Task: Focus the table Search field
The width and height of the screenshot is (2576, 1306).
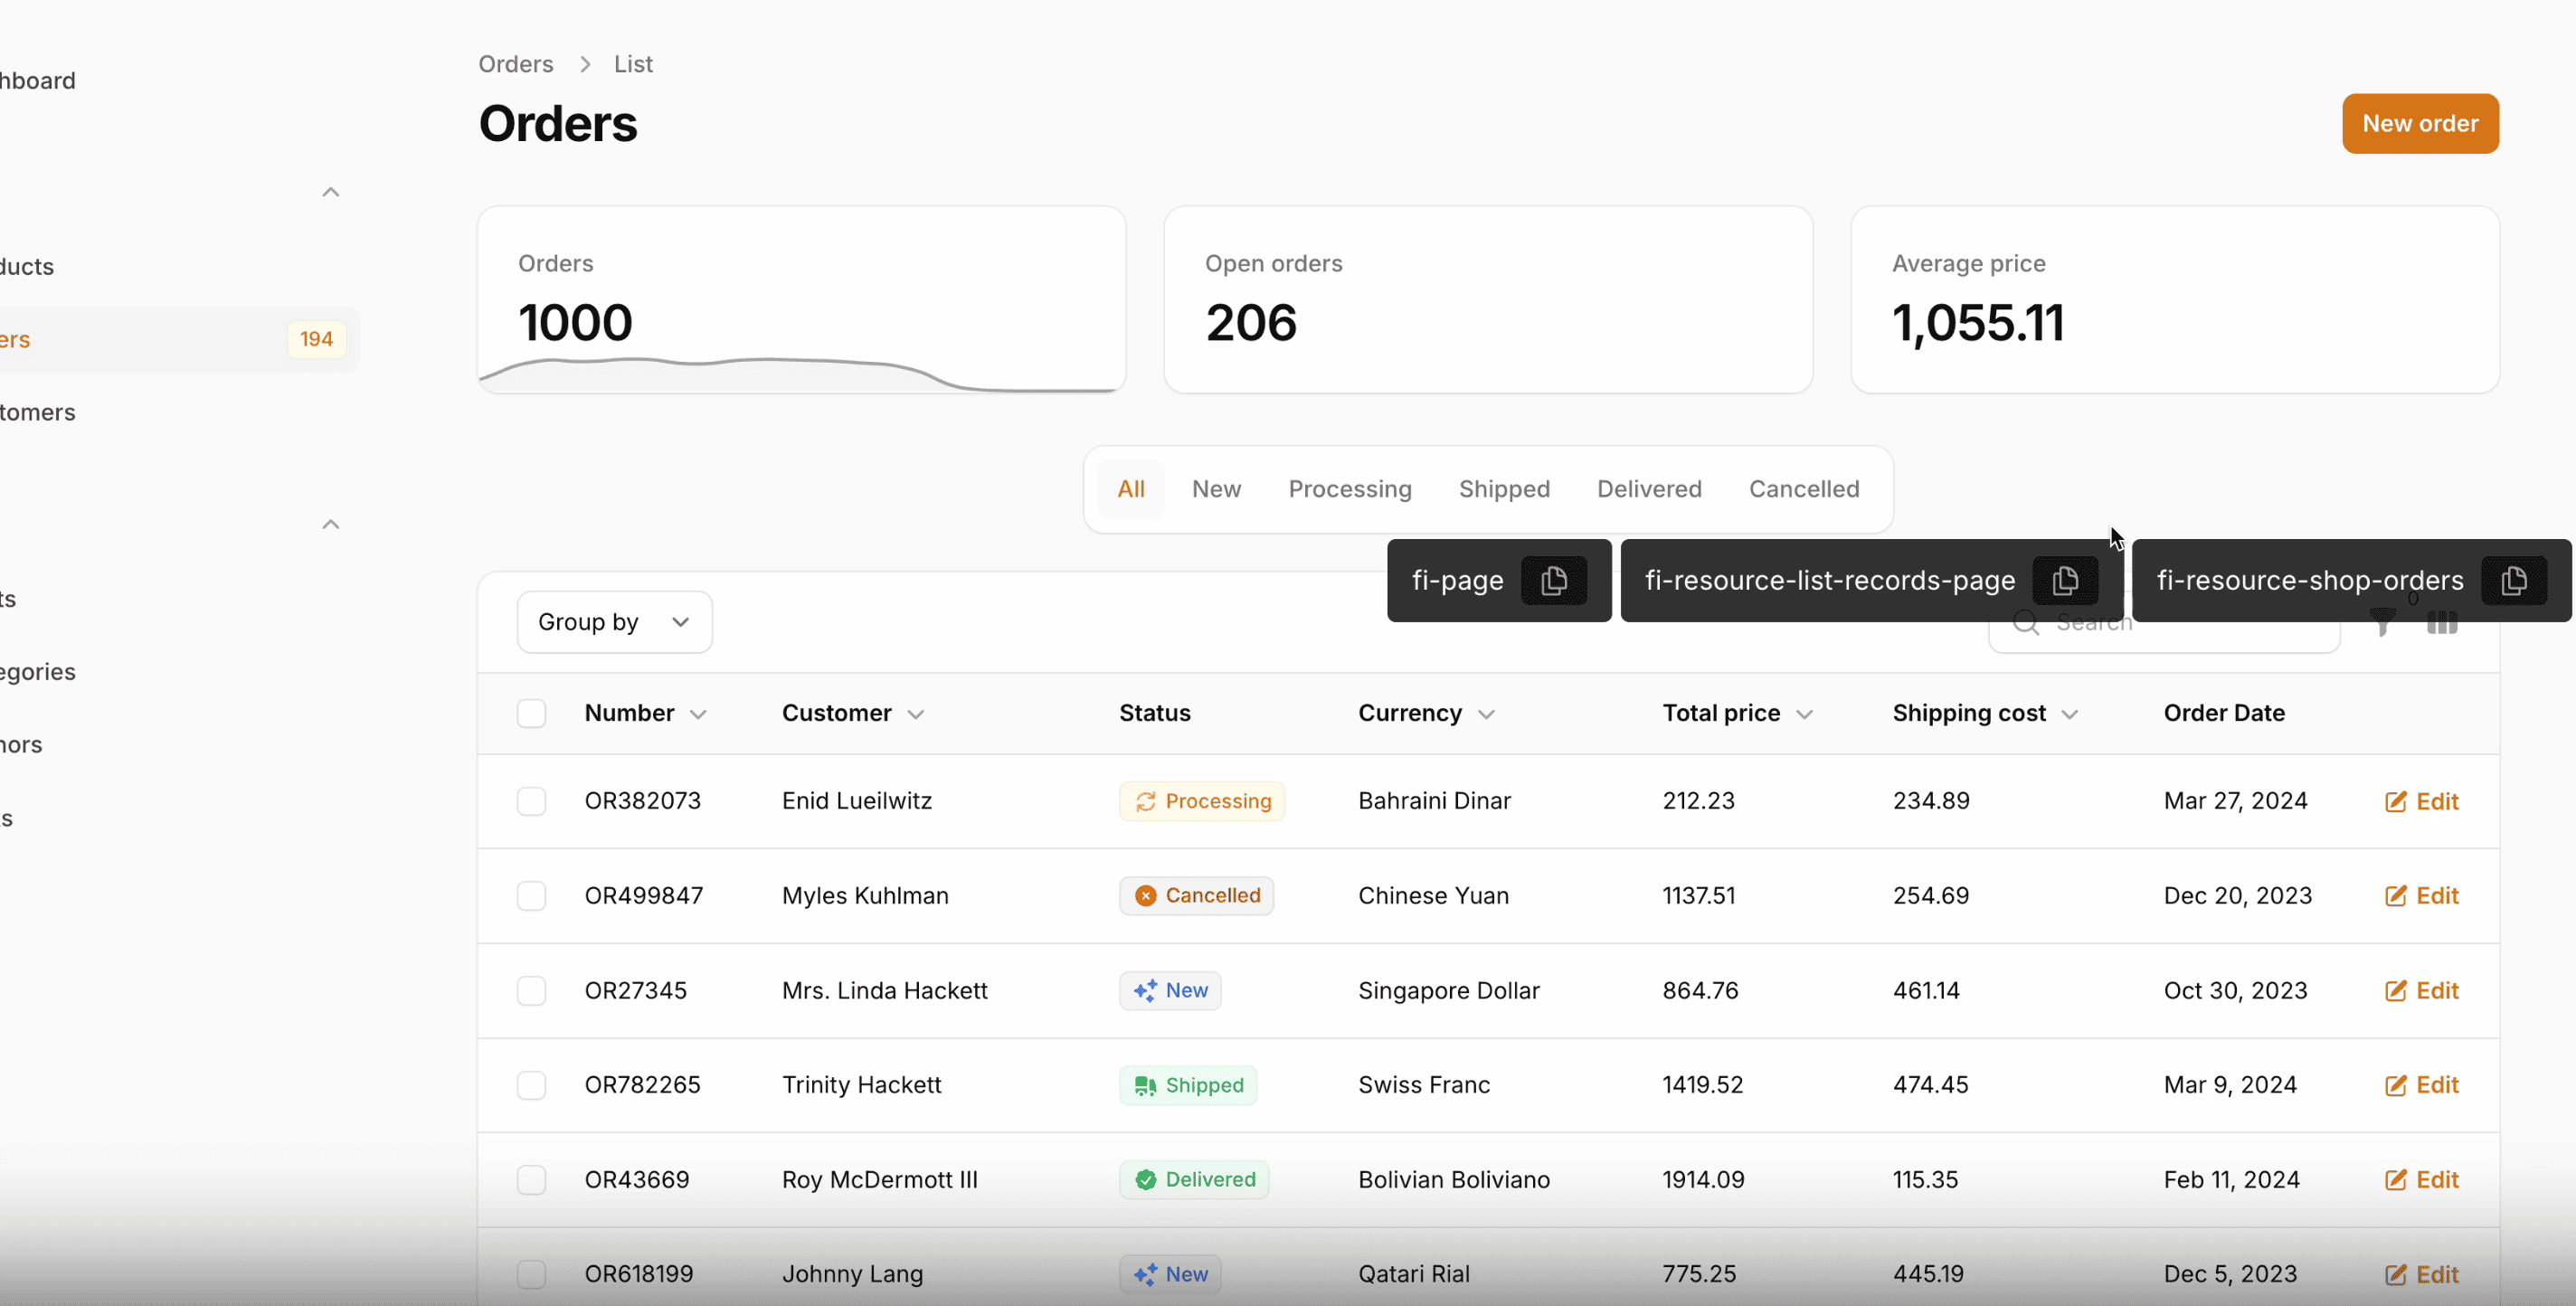Action: coord(2164,623)
